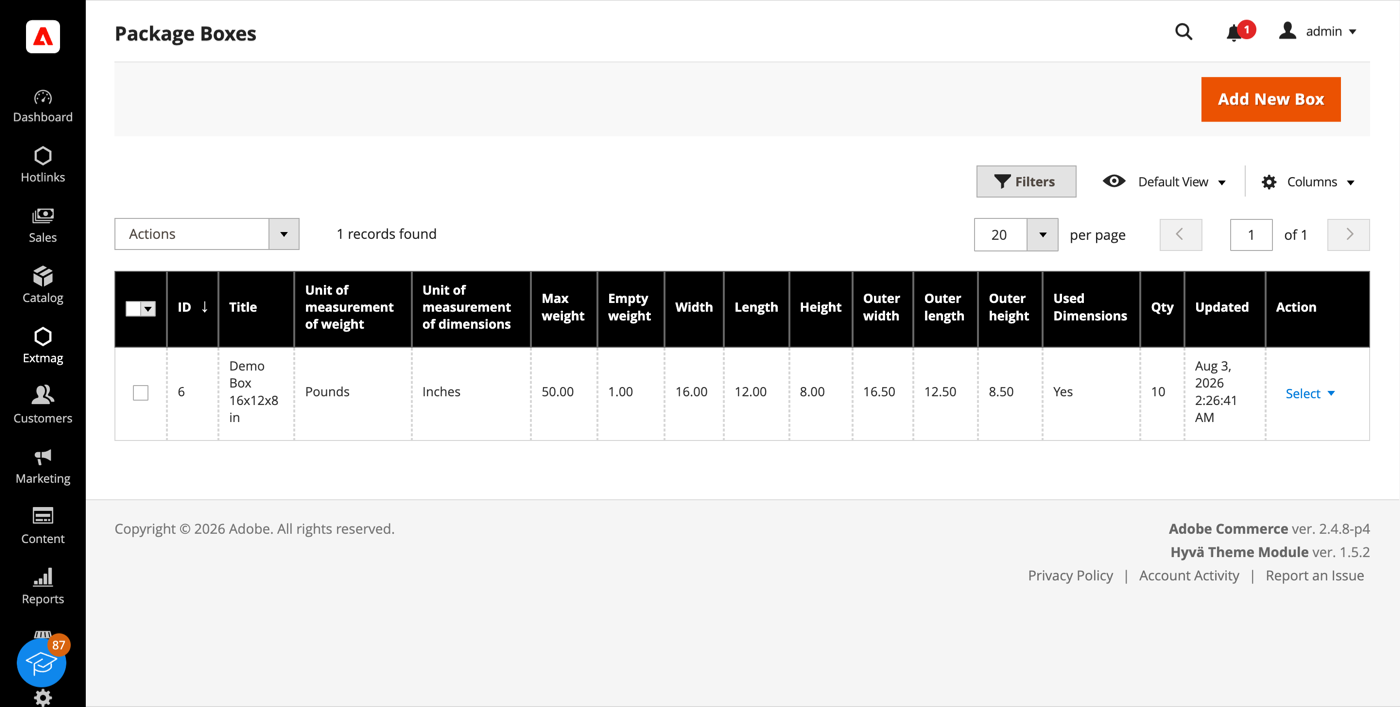Open the admin account menu
Screen dimensions: 1400x707
1318,32
